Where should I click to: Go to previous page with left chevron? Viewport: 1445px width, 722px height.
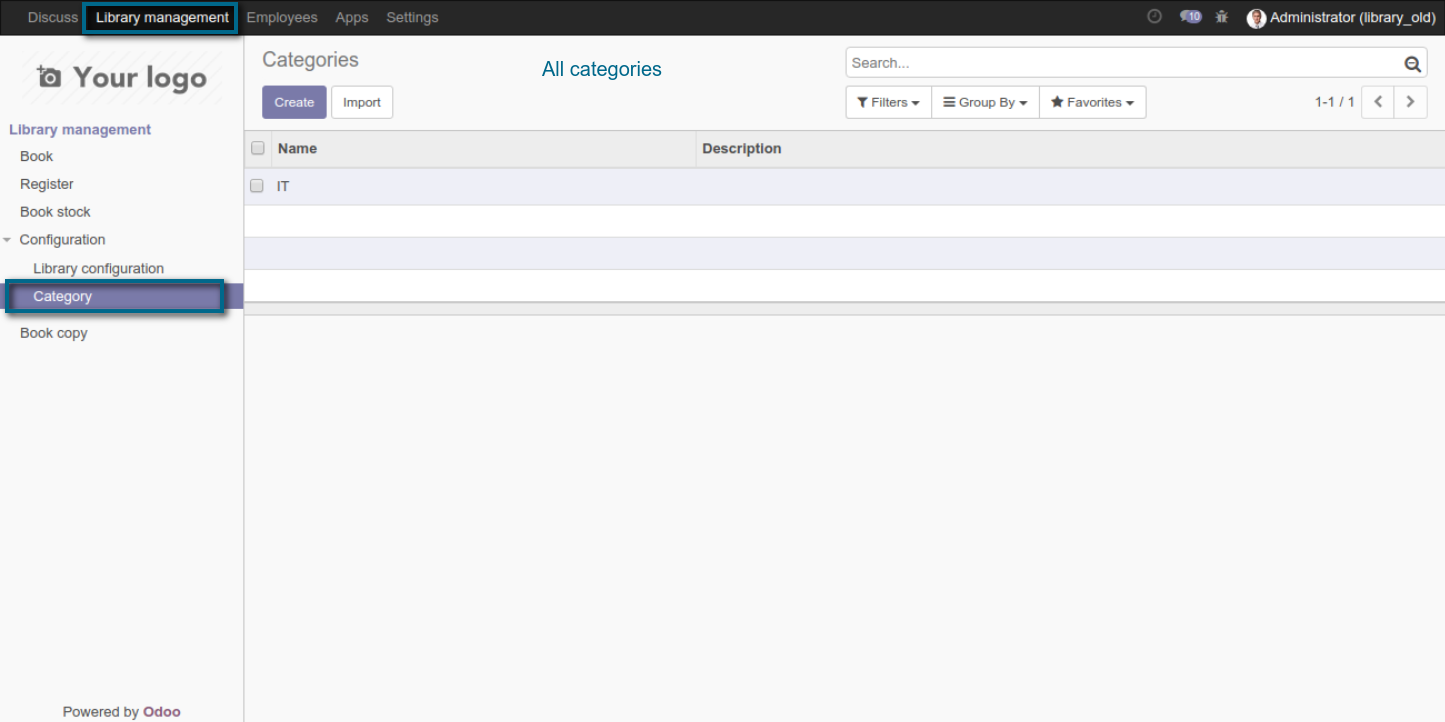click(x=1378, y=102)
